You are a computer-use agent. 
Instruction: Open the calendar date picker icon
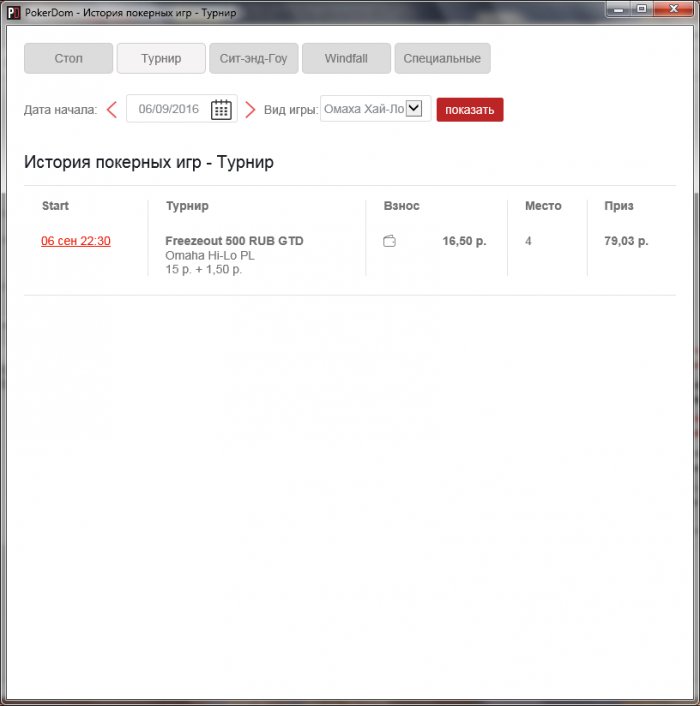pos(221,109)
